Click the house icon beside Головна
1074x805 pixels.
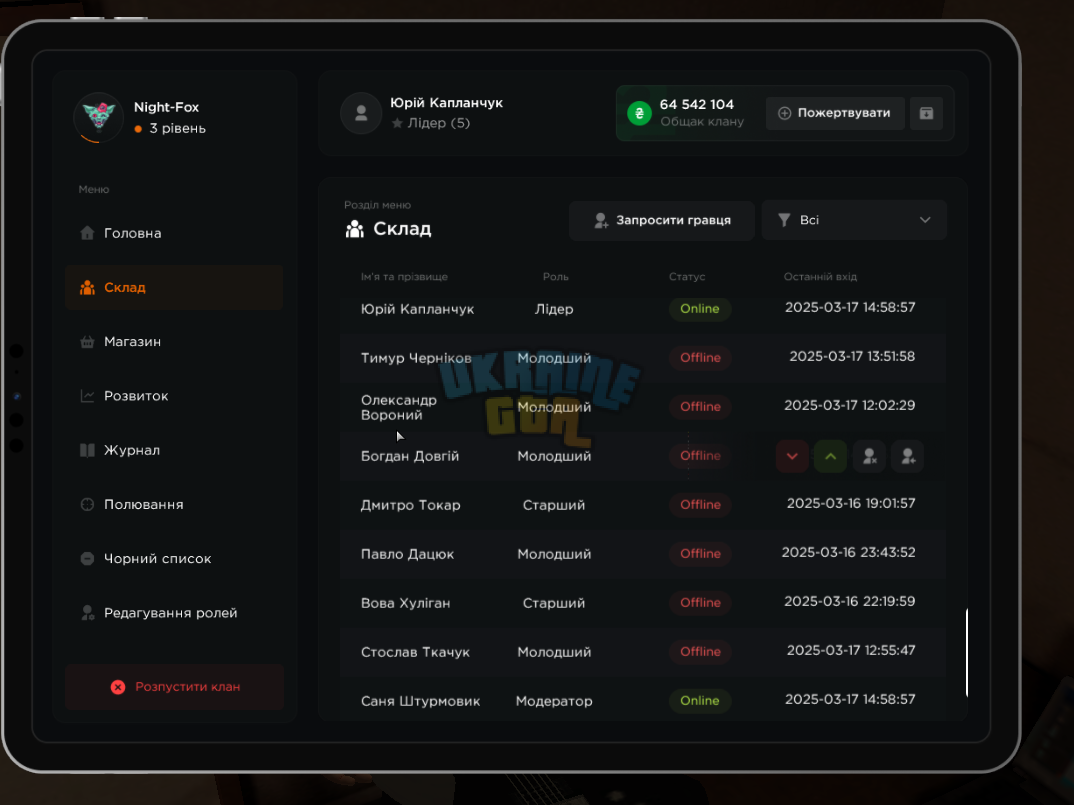[87, 233]
